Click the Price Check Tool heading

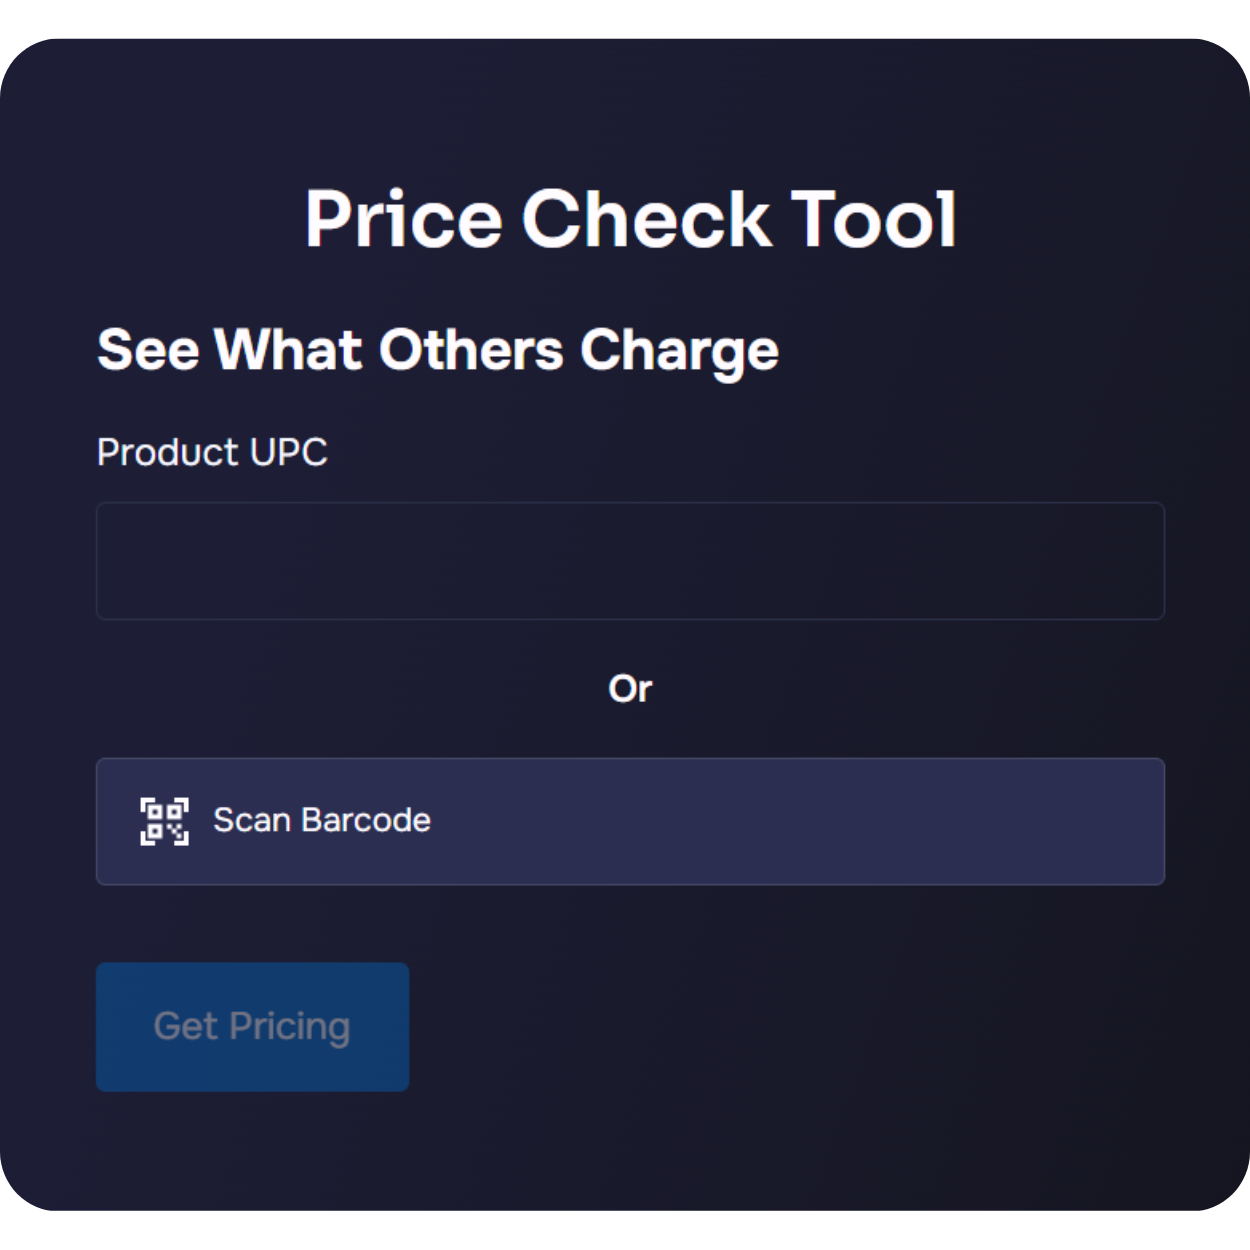click(630, 218)
